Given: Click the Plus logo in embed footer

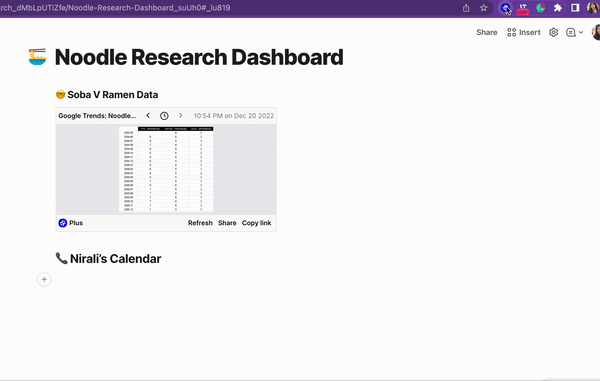Looking at the screenshot, I should [63, 223].
